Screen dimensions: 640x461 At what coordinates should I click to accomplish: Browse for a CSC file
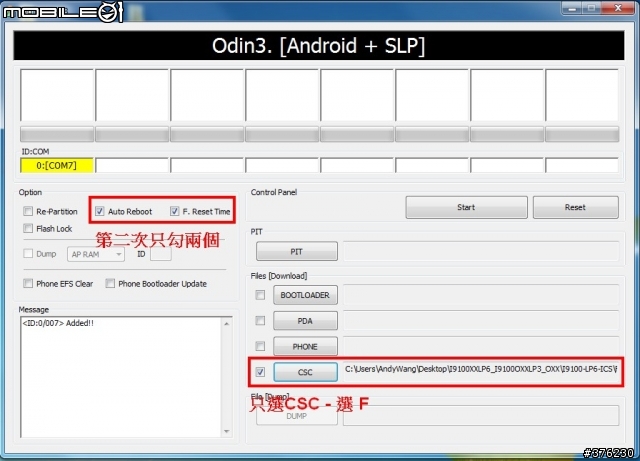[x=305, y=372]
